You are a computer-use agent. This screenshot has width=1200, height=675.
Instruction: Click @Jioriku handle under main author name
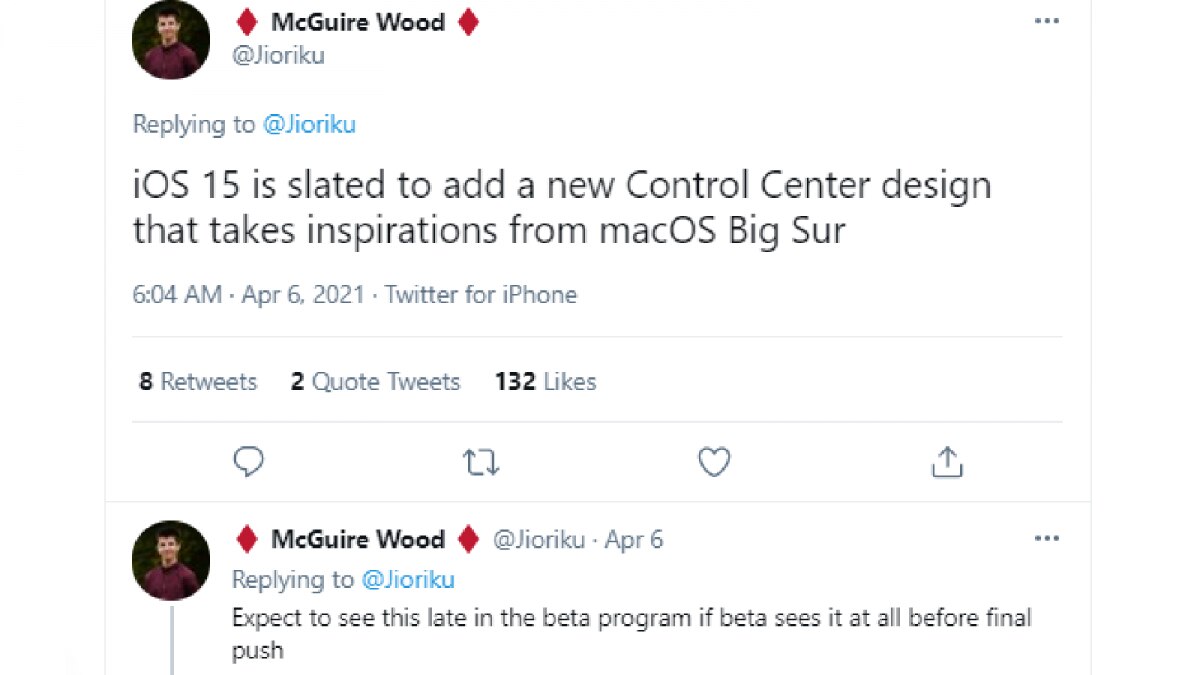(x=278, y=56)
